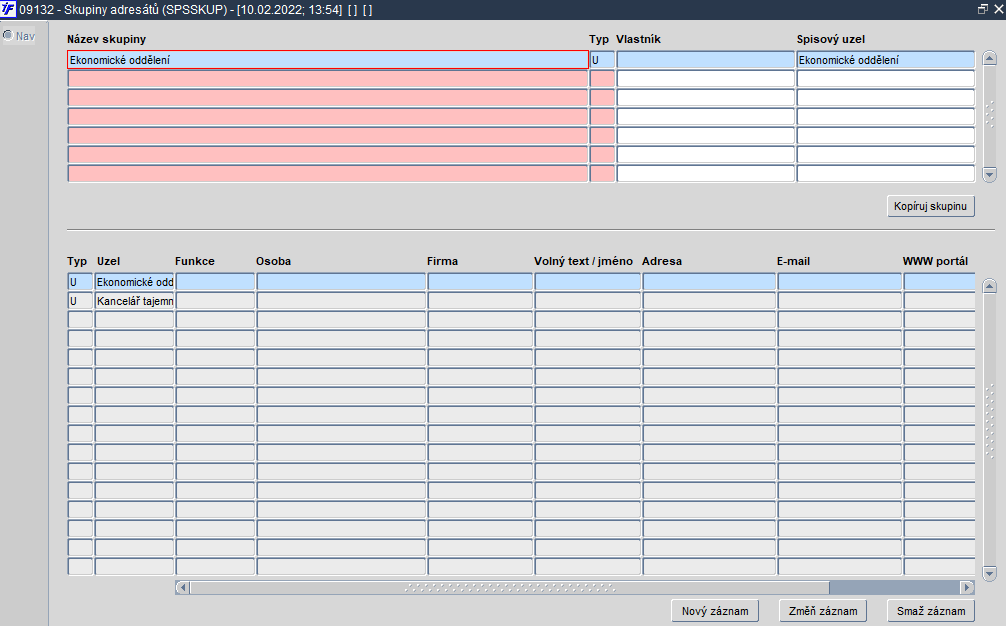
Task: Click the horizontal scrollbar thumb
Action: pos(509,587)
